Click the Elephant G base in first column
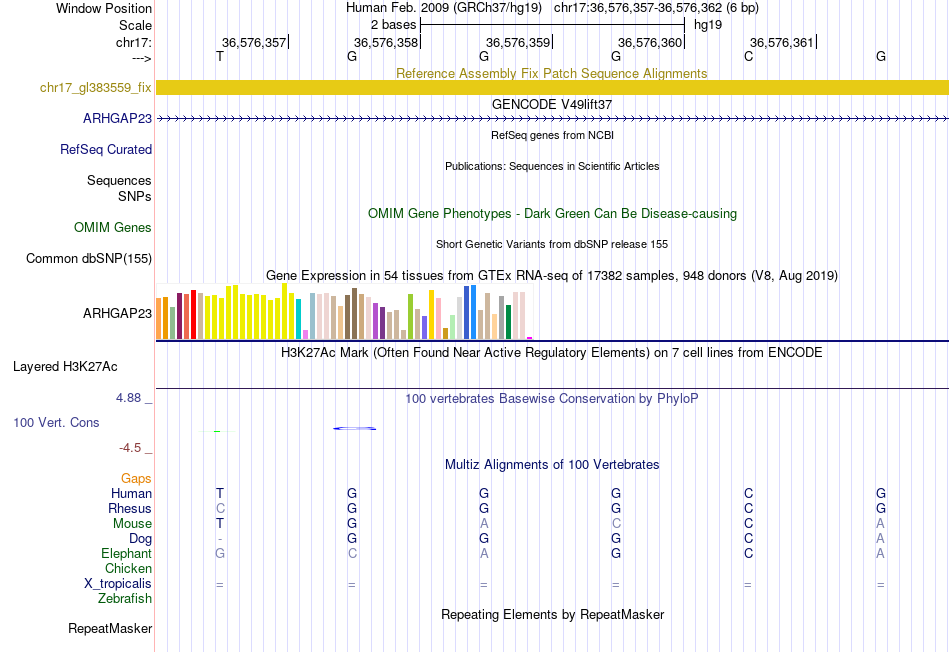Viewport: 950px width, 652px height. (220, 553)
